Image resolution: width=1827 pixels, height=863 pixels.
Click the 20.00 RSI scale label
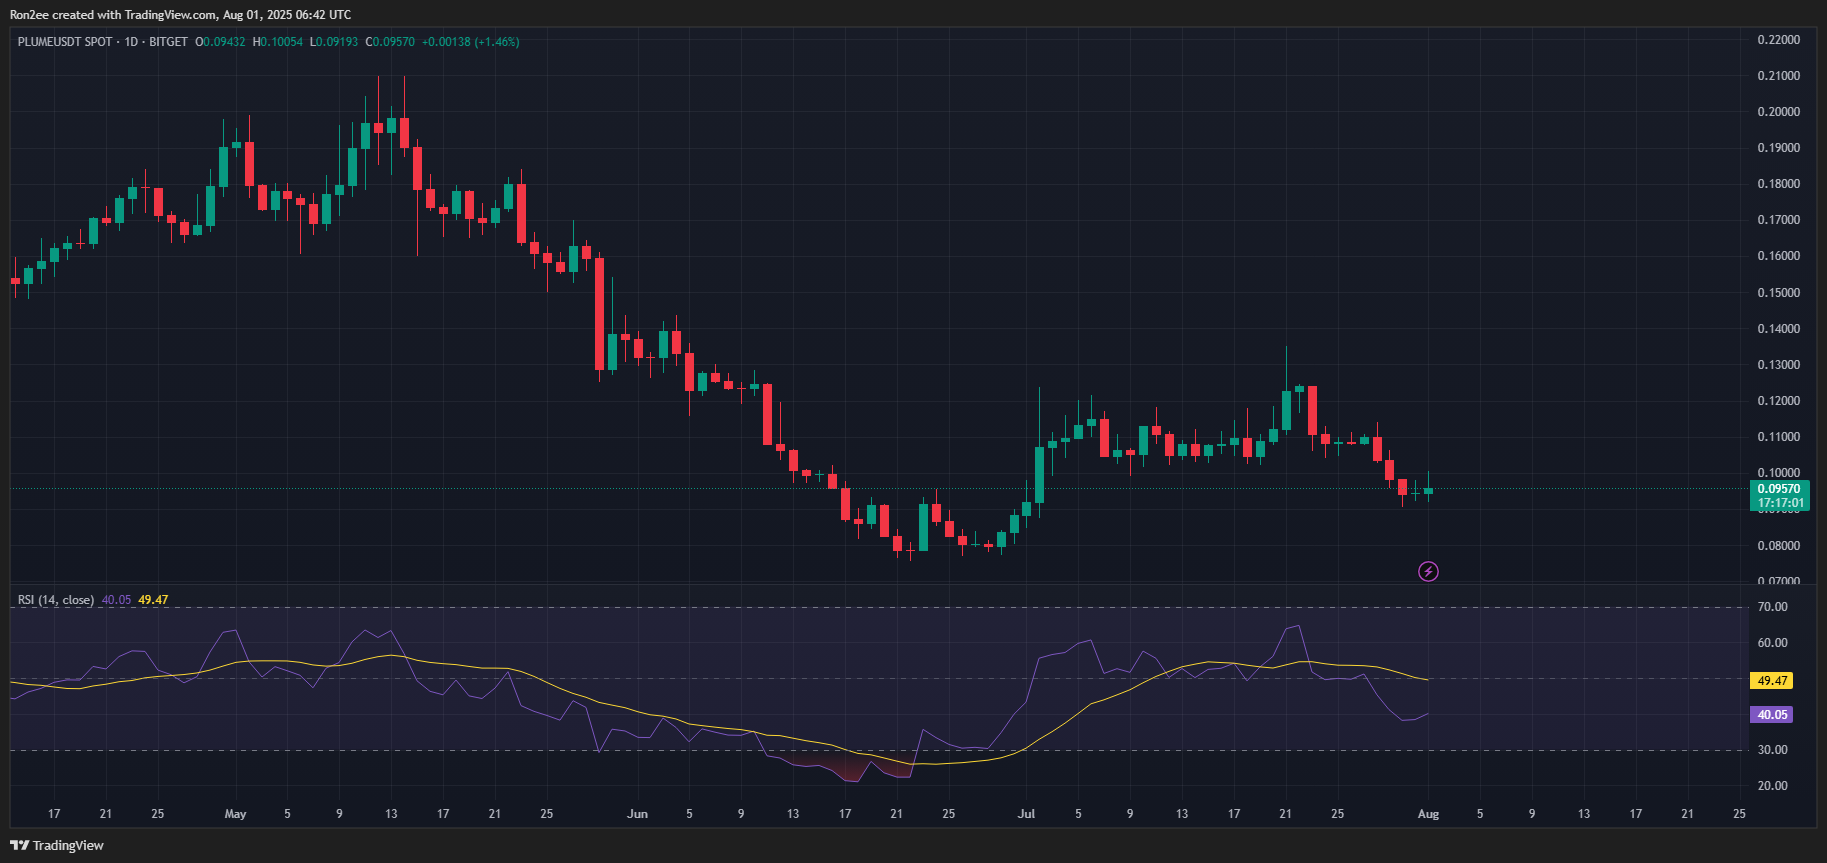pyautogui.click(x=1772, y=786)
